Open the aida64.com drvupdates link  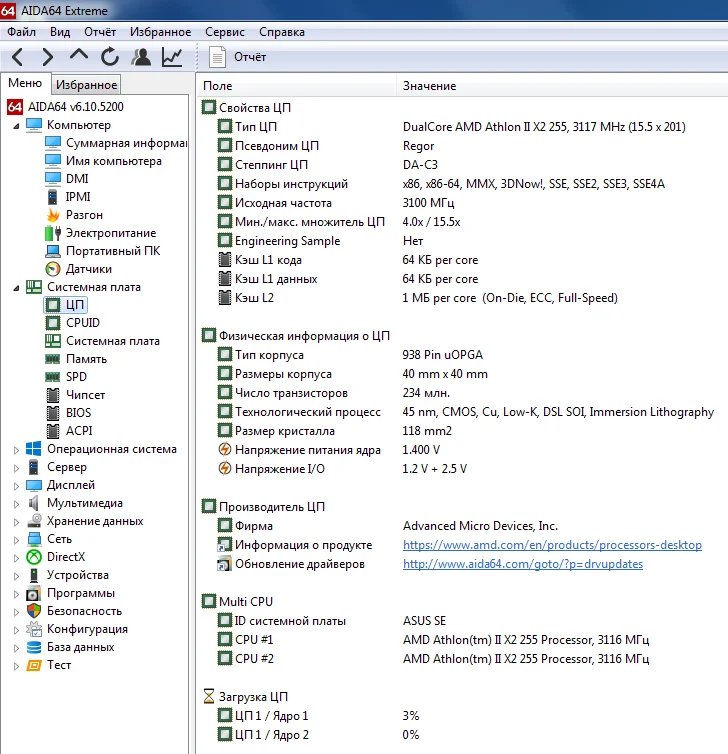point(523,564)
